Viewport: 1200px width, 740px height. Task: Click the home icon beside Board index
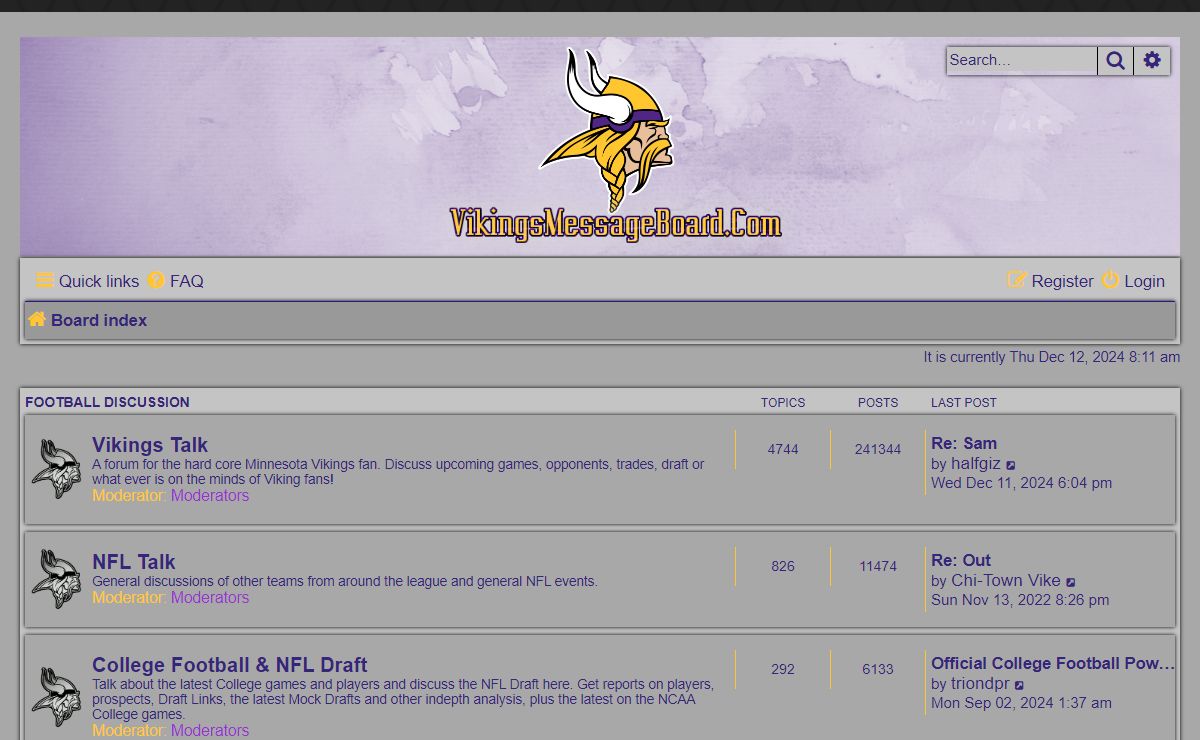pos(37,320)
